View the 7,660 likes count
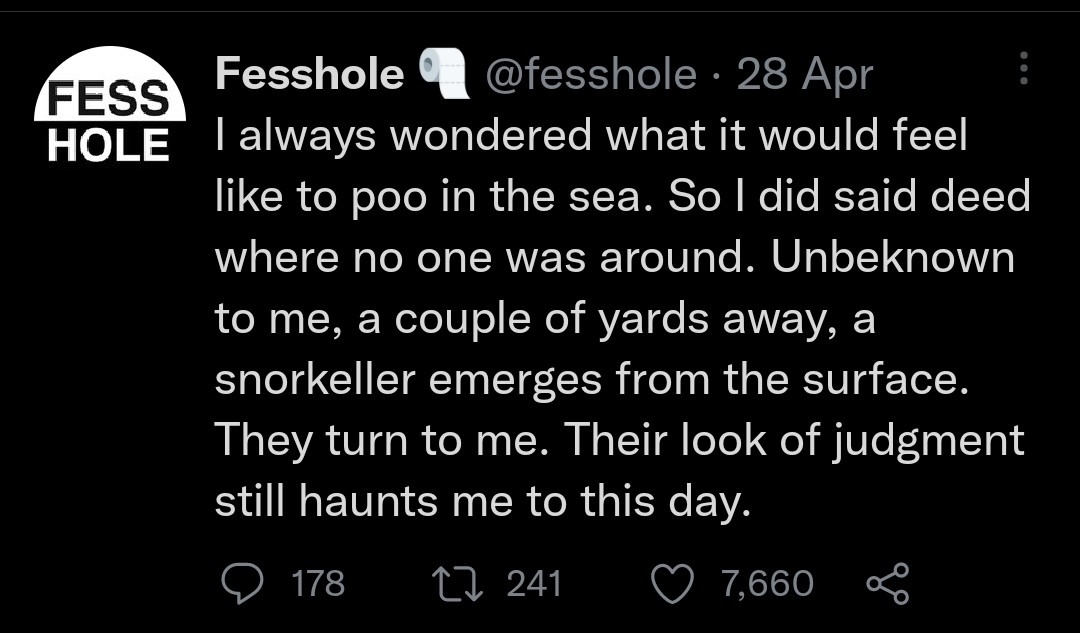Image resolution: width=1080 pixels, height=633 pixels. click(769, 583)
